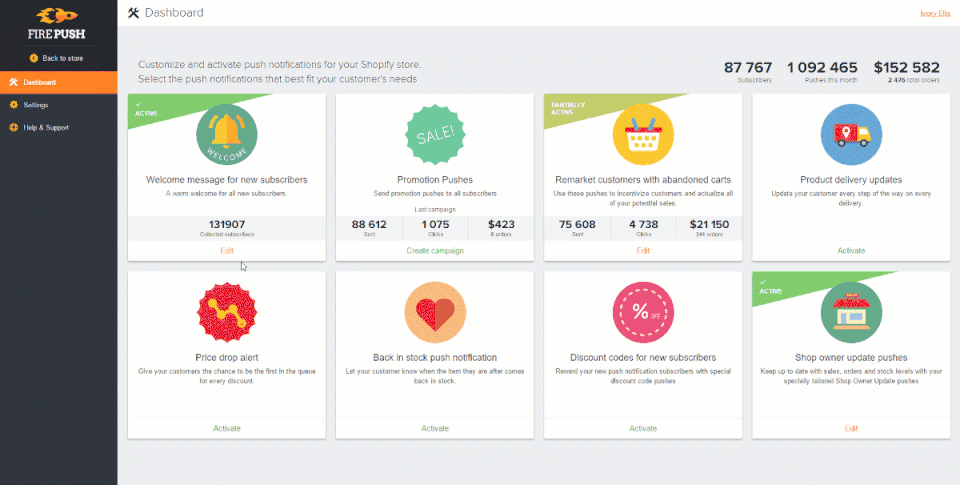The height and width of the screenshot is (485, 960).
Task: Click the welcome bell icon
Action: tap(226, 135)
